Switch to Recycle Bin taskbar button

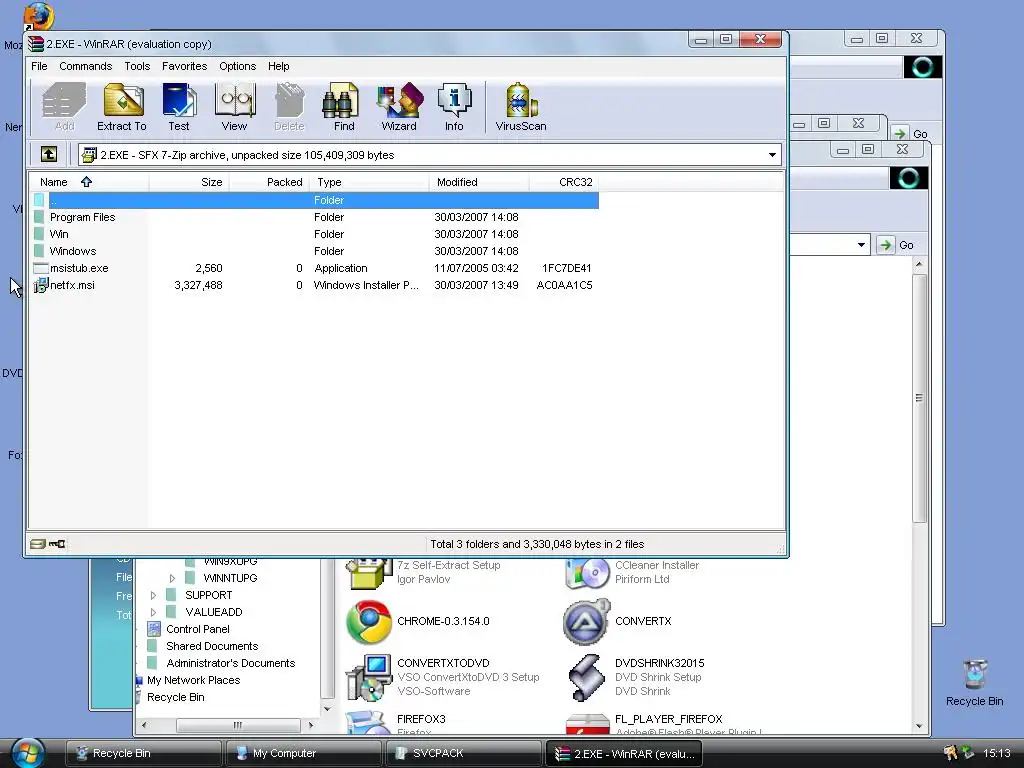143,753
